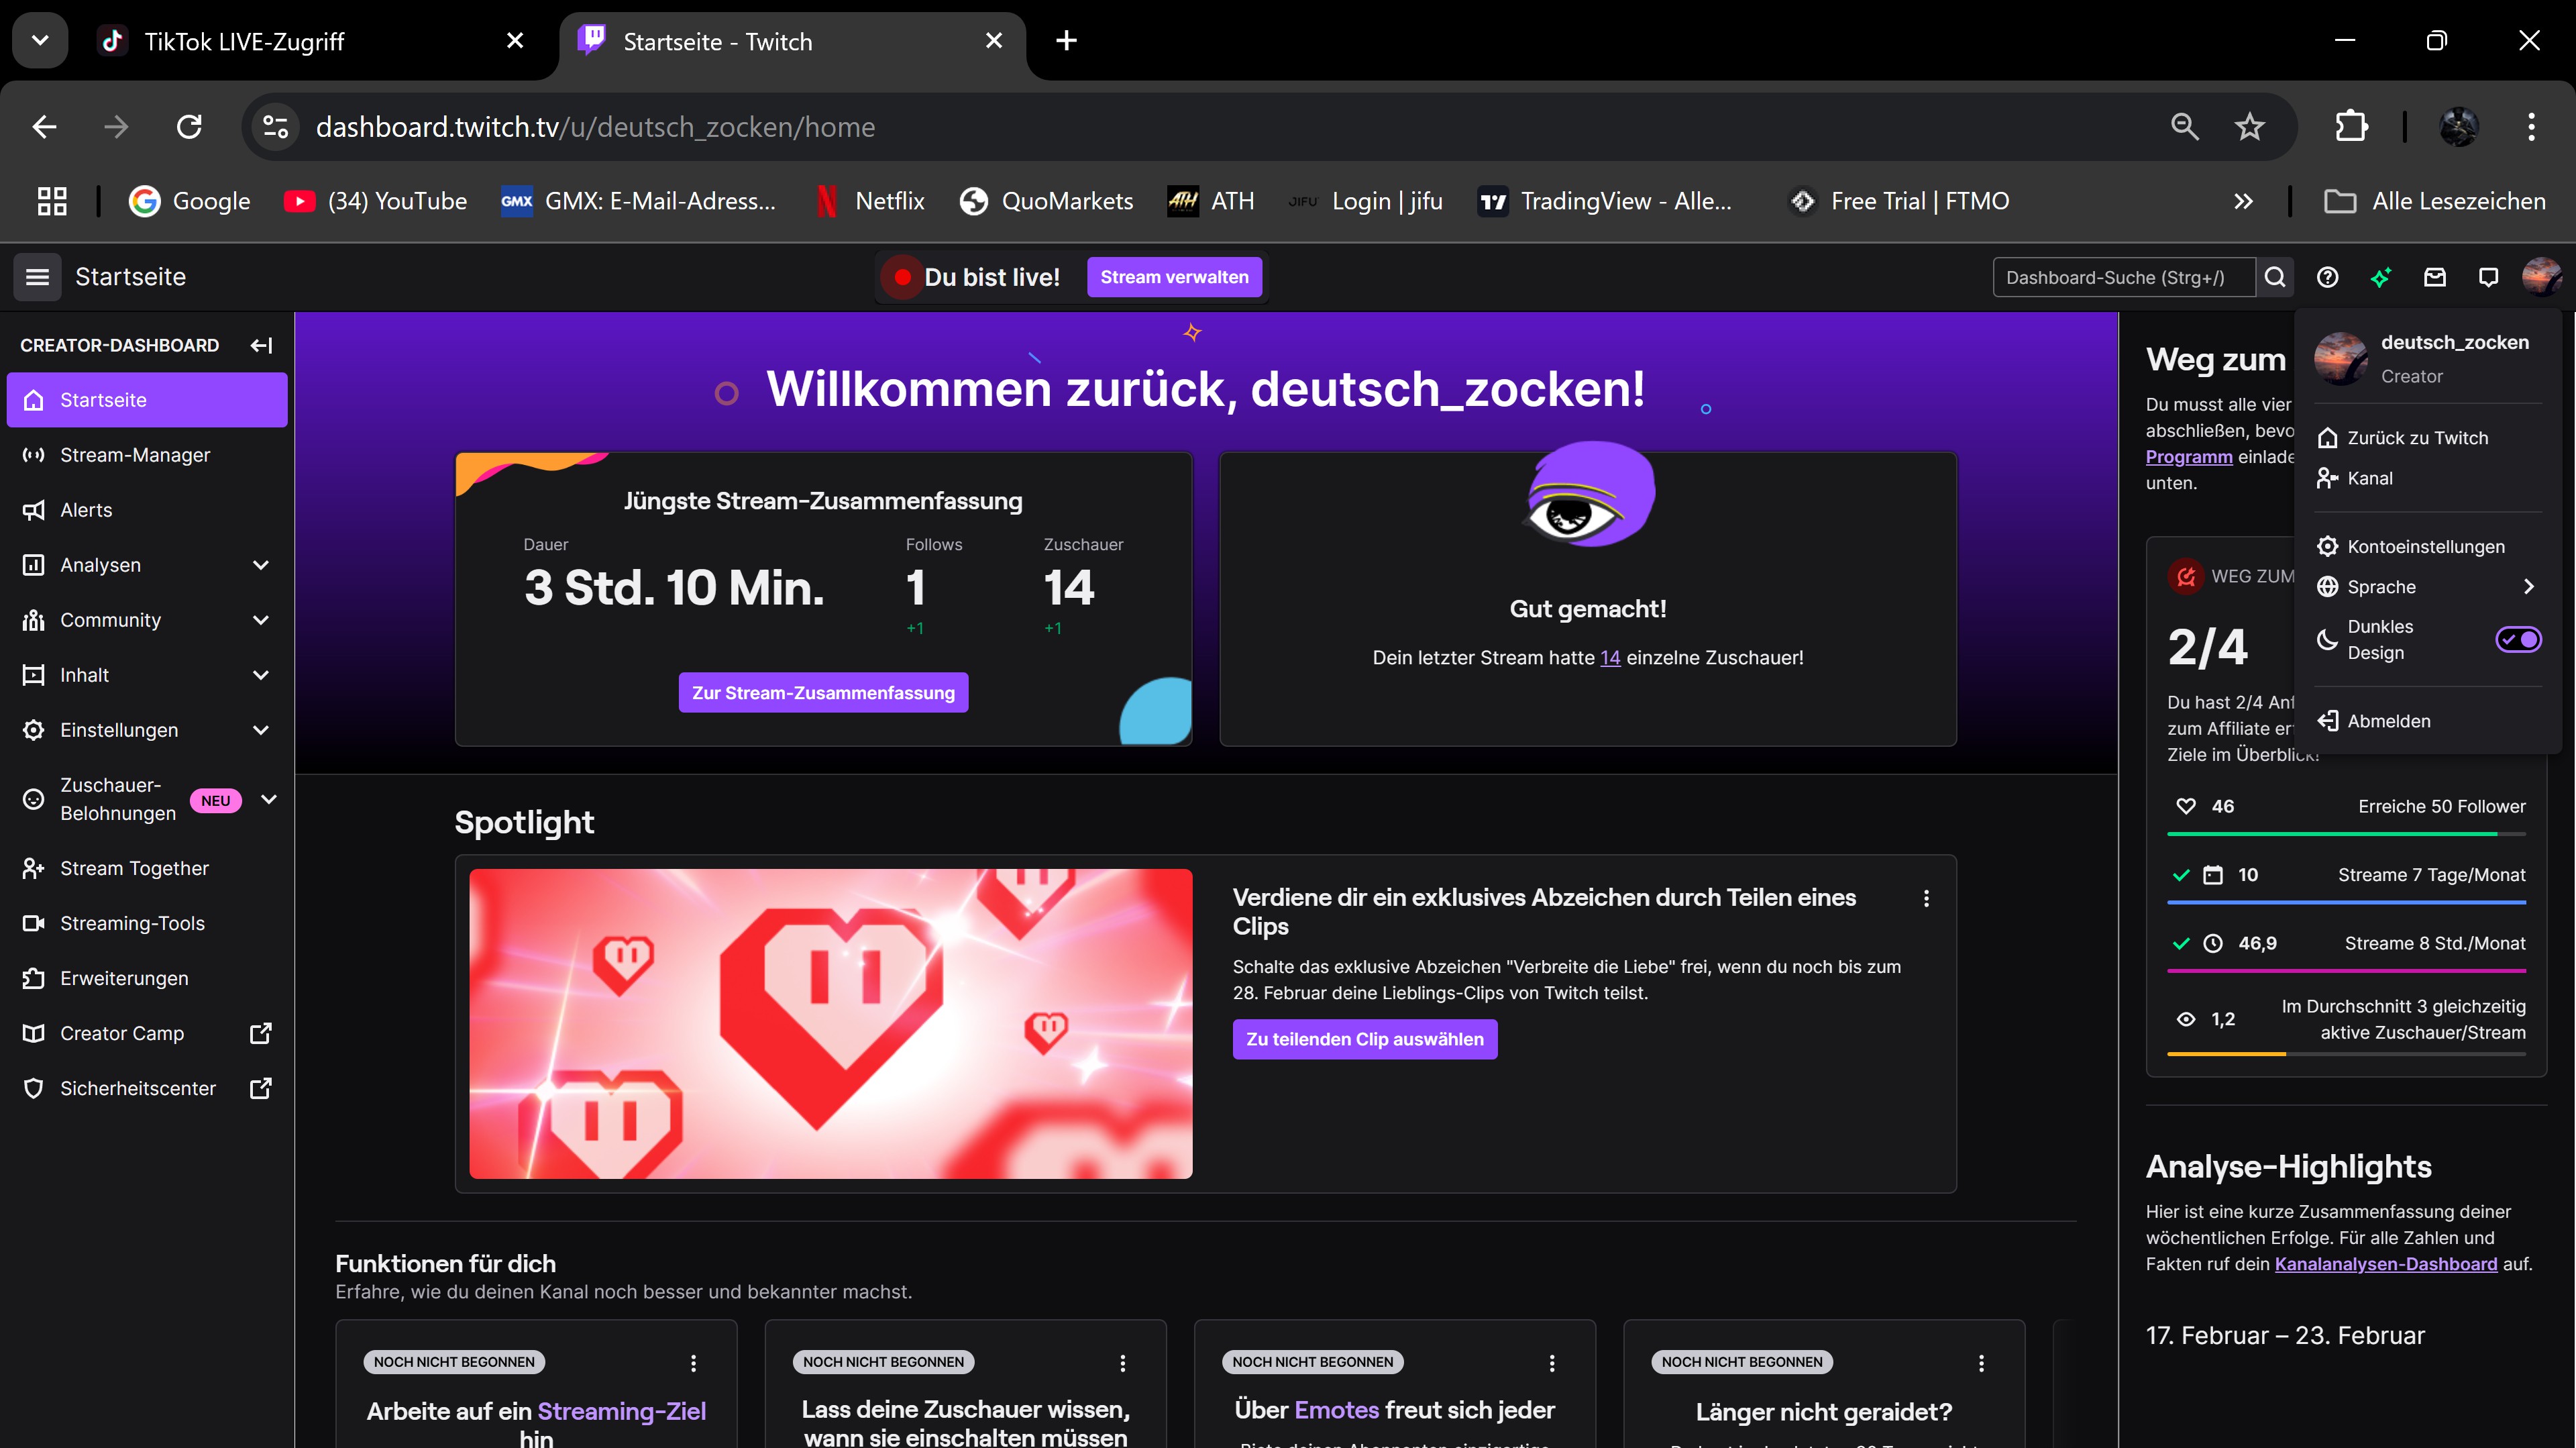Click the help question mark icon
The height and width of the screenshot is (1448, 2576).
(x=2327, y=277)
